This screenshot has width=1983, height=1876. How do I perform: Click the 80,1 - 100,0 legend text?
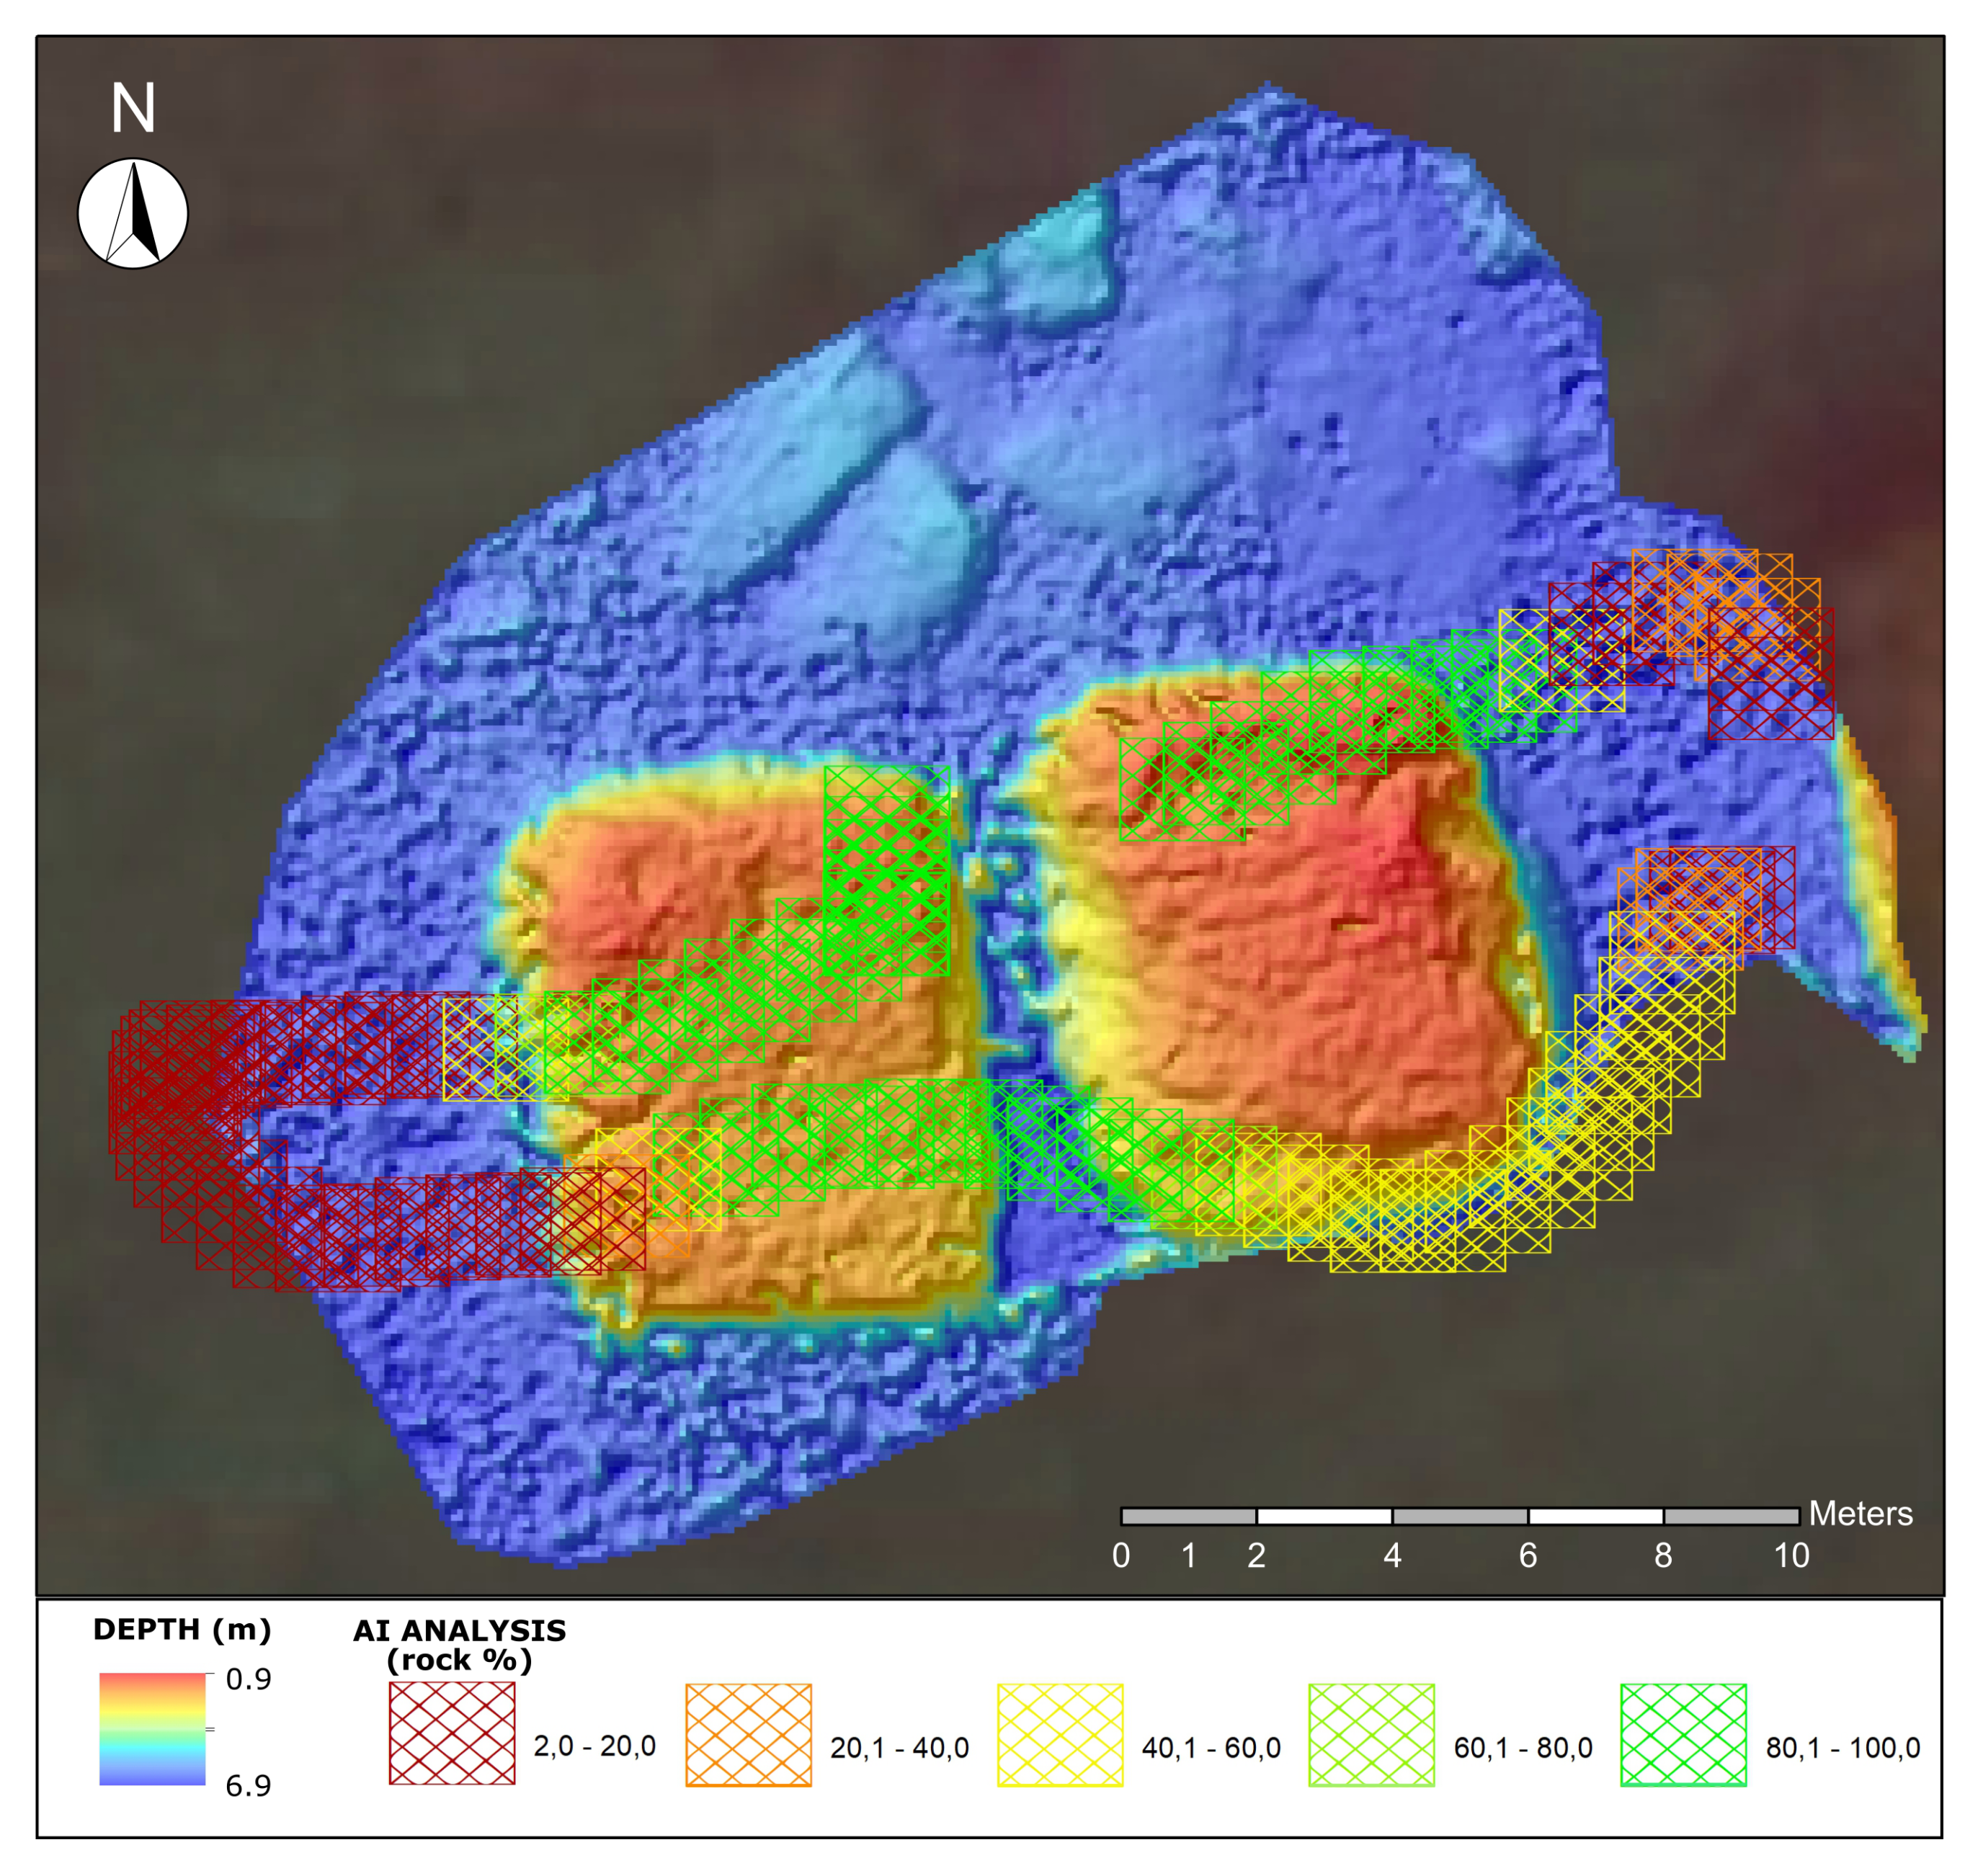tap(1842, 1748)
